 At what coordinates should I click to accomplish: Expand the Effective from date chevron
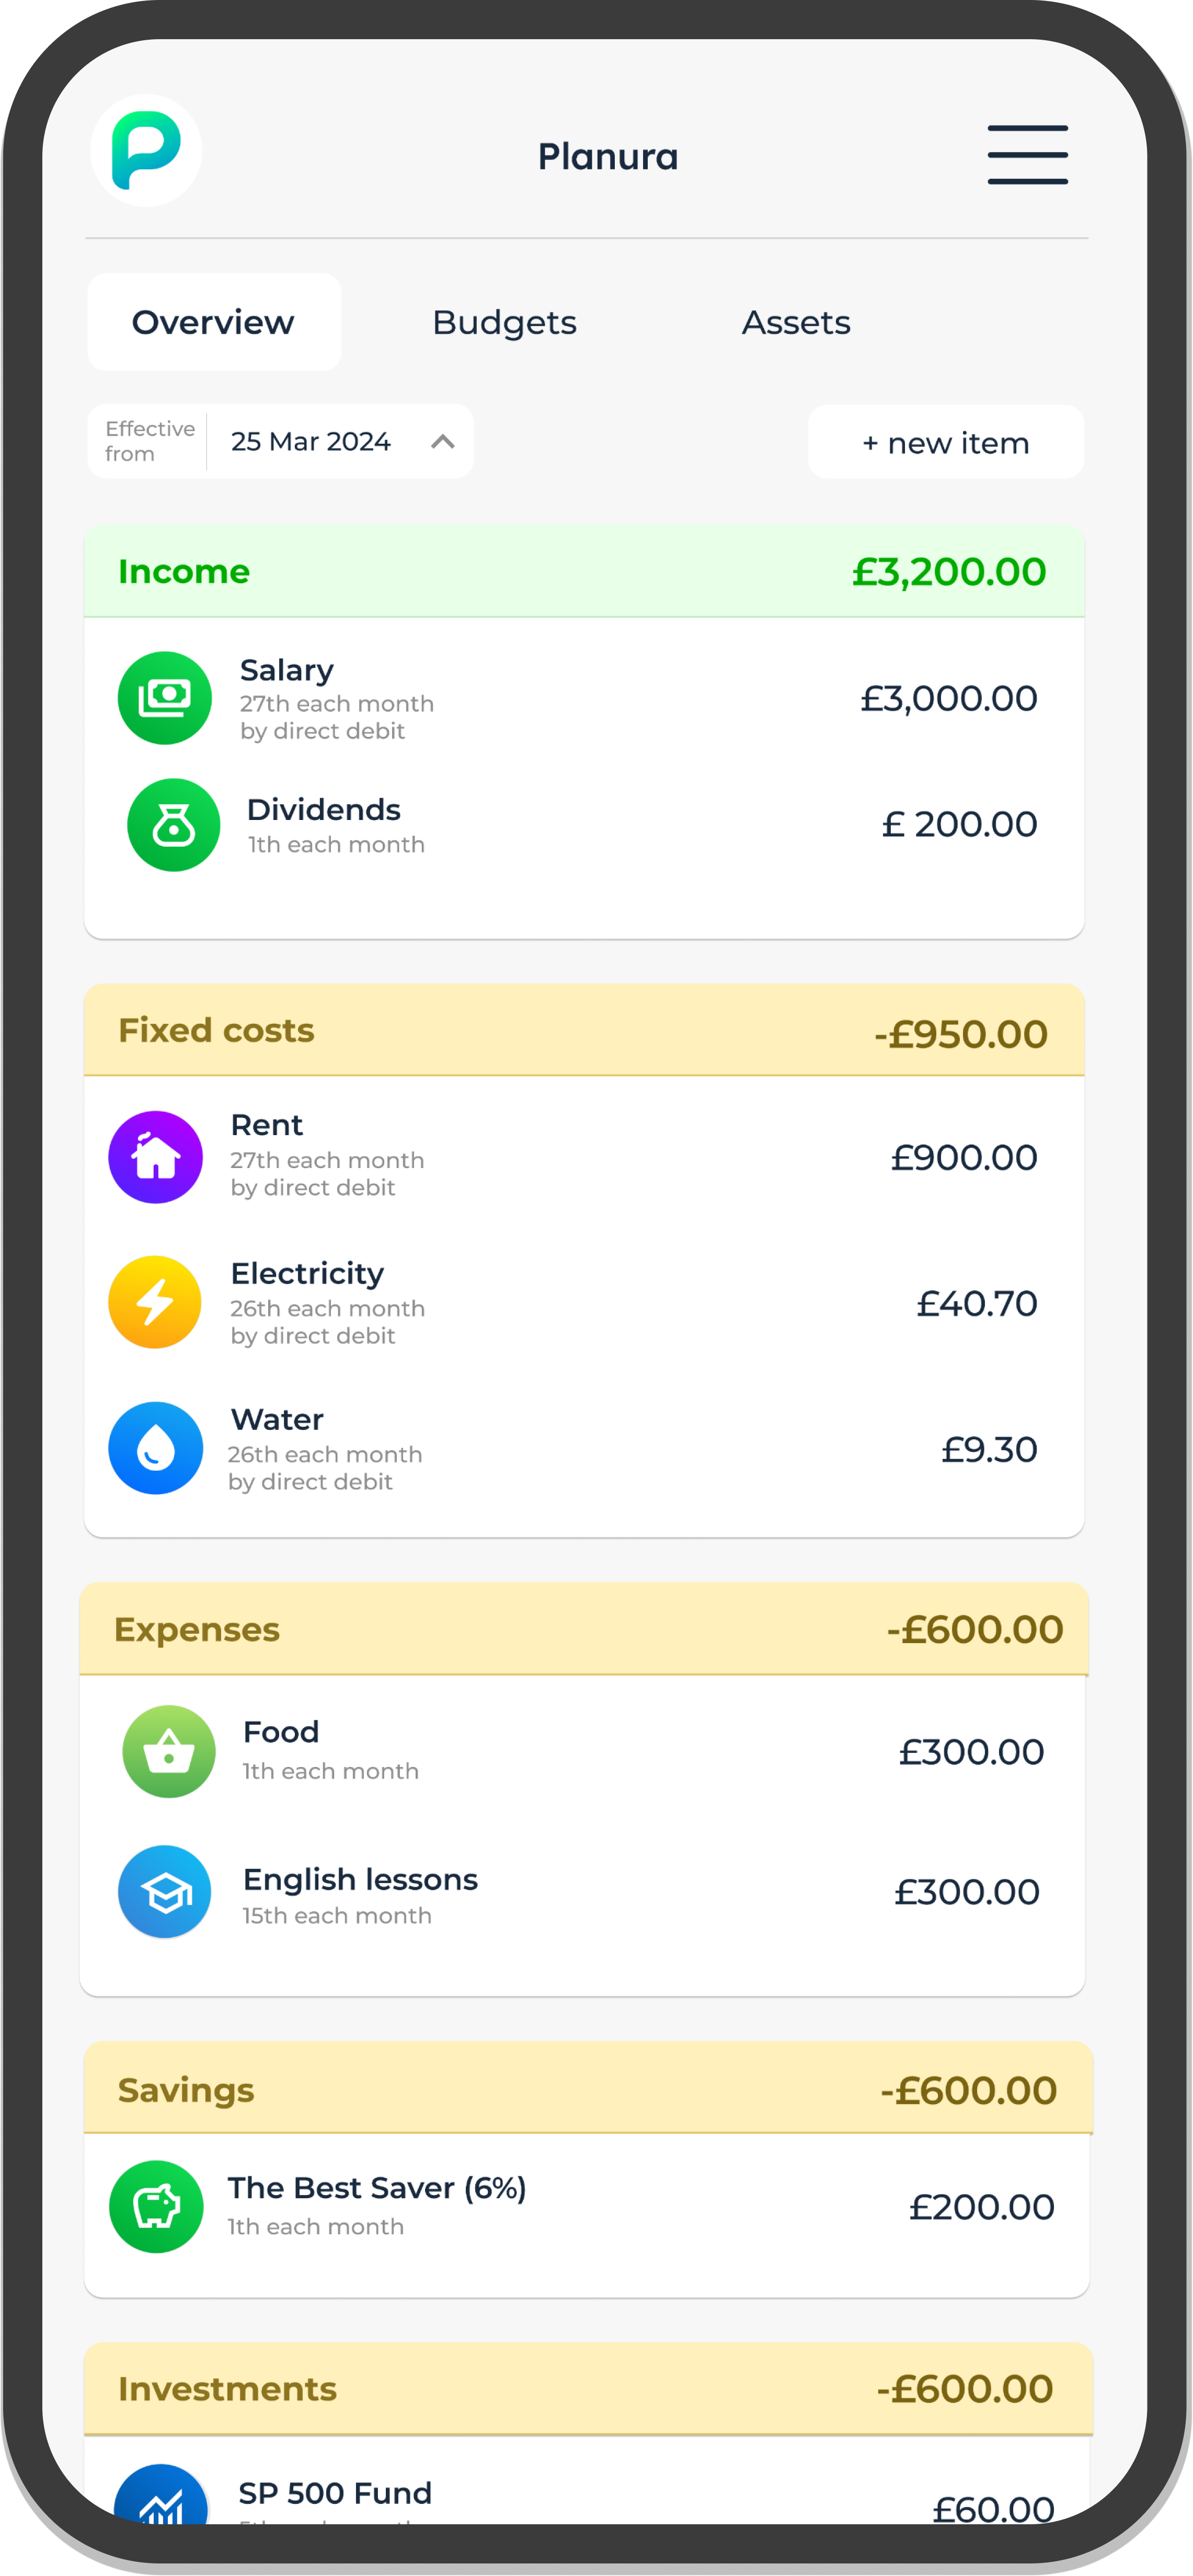click(442, 441)
